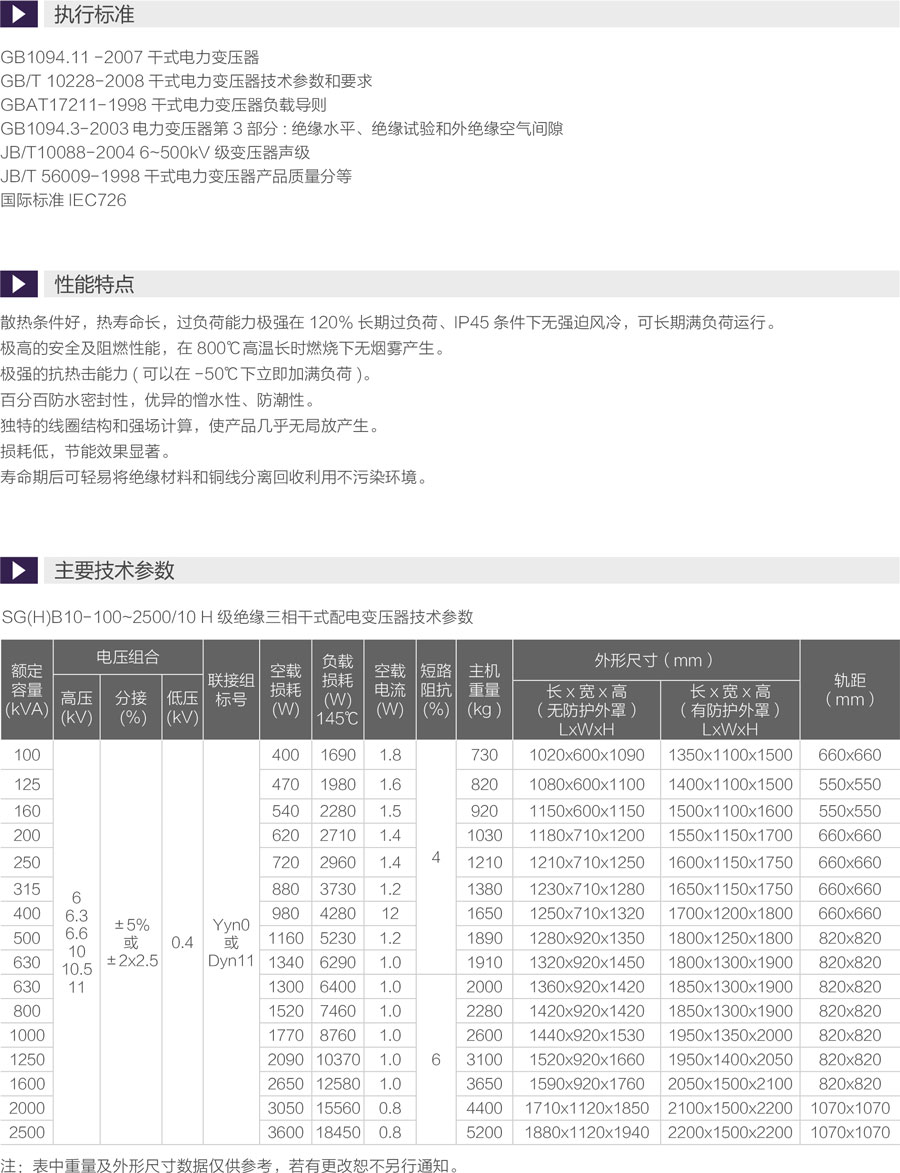Click the arrow icon beside 执行标准
The width and height of the screenshot is (900, 1173).
pyautogui.click(x=19, y=16)
